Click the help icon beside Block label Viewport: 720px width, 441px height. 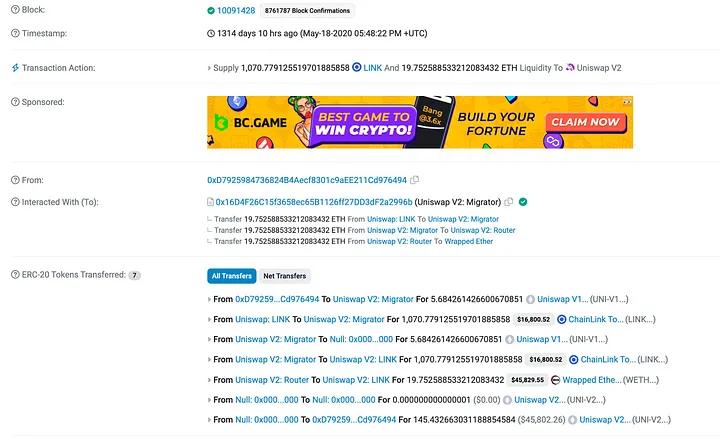[x=14, y=9]
